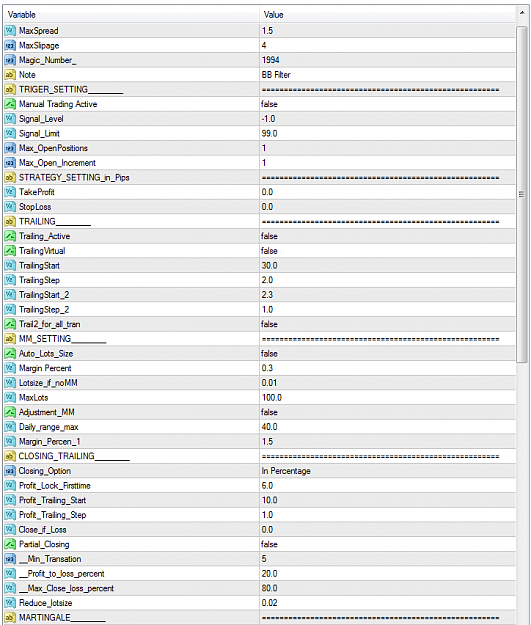The image size is (531, 625).
Task: Click the Signal_Limit double icon
Action: coord(10,134)
